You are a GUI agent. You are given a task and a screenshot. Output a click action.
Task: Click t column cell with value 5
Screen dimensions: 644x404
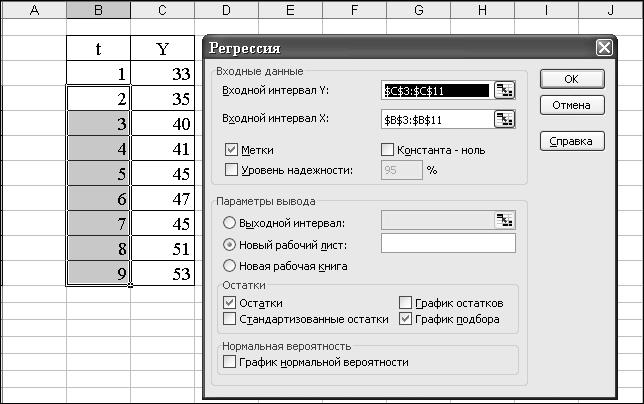(99, 174)
